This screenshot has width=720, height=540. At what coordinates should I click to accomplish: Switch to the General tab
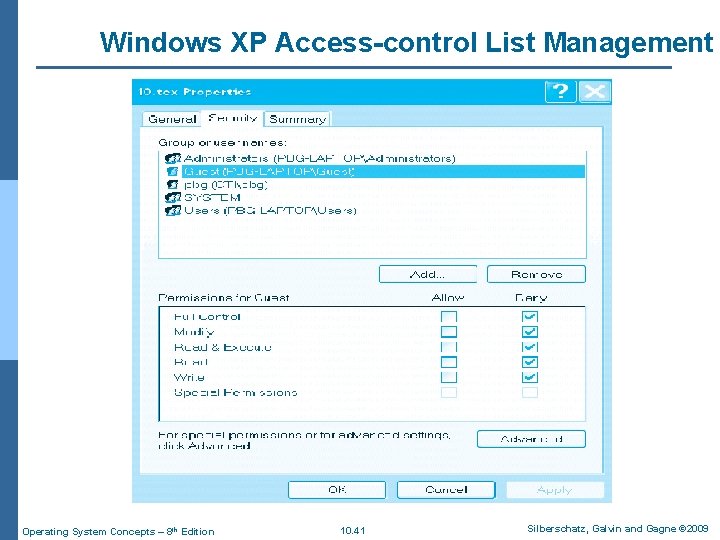(172, 119)
